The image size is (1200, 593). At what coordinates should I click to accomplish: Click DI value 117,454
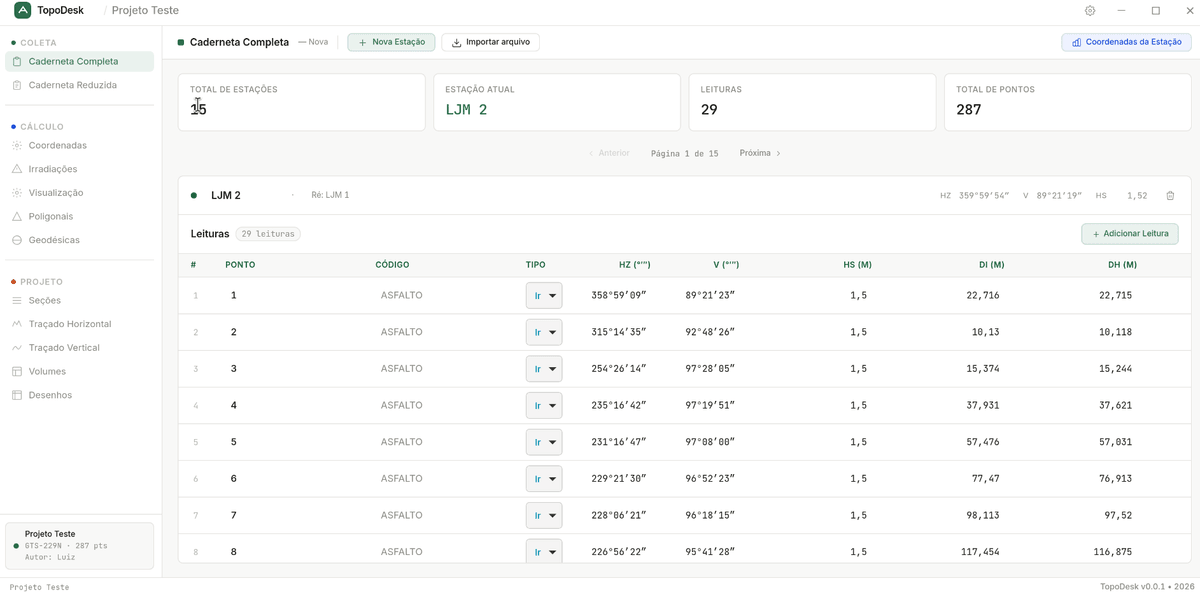point(980,552)
